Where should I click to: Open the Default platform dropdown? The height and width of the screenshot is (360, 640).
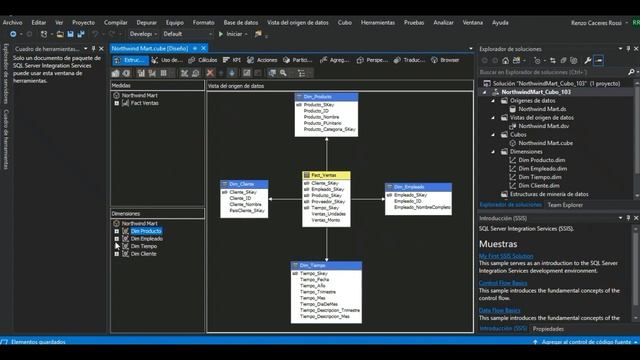pos(187,34)
